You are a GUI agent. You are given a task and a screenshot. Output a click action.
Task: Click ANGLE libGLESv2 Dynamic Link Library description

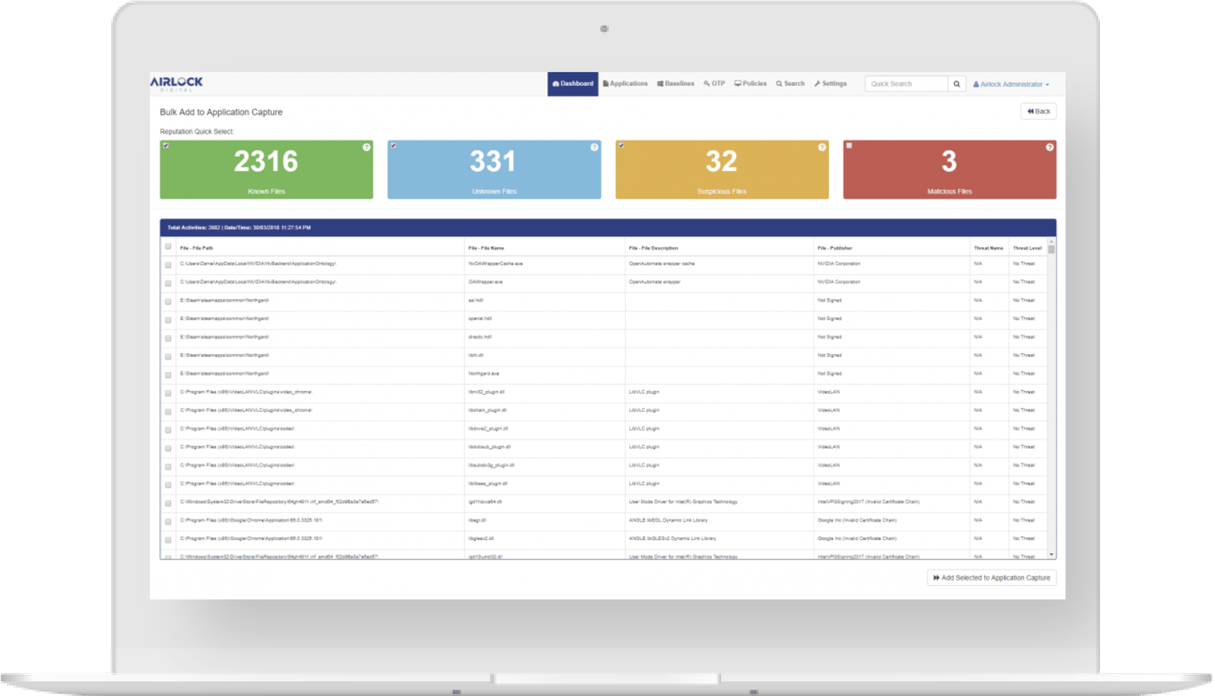tap(674, 538)
